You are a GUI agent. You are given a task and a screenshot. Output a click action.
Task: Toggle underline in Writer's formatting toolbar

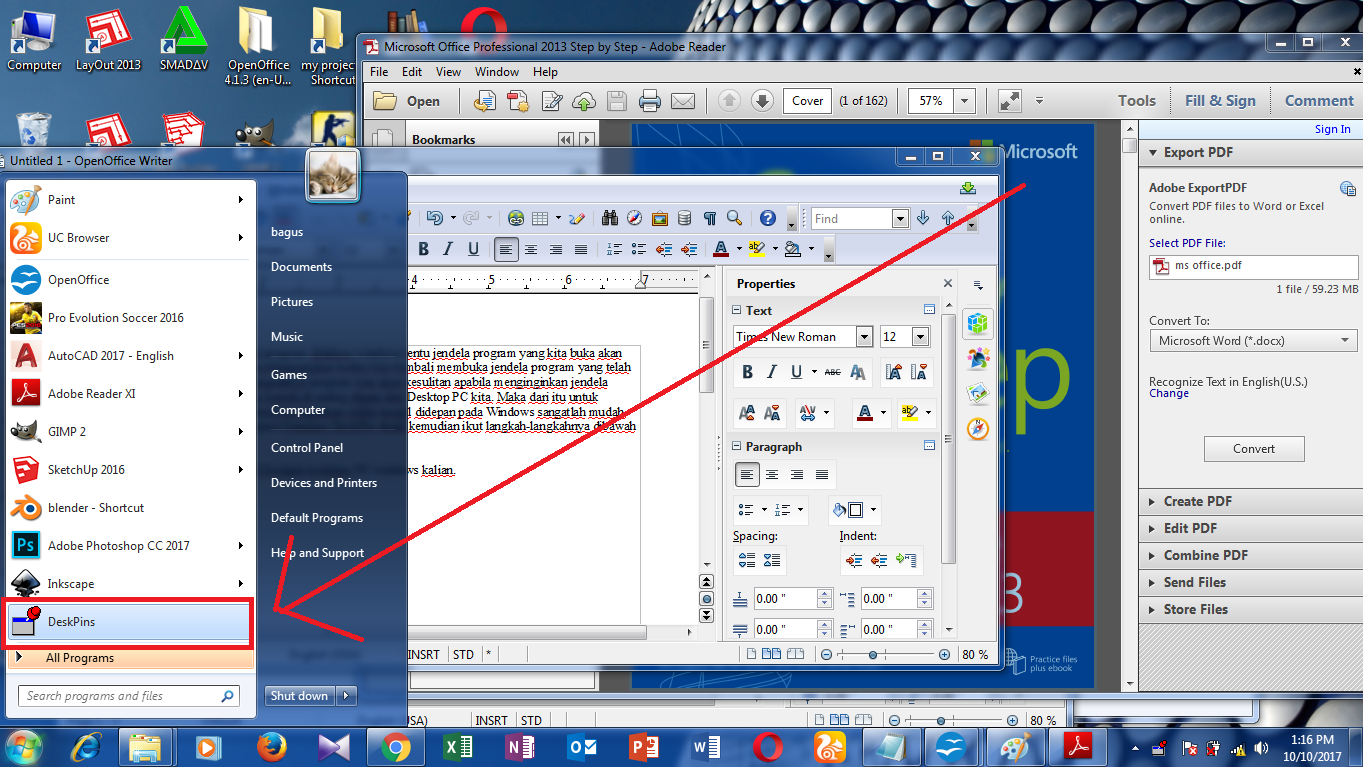pos(474,249)
